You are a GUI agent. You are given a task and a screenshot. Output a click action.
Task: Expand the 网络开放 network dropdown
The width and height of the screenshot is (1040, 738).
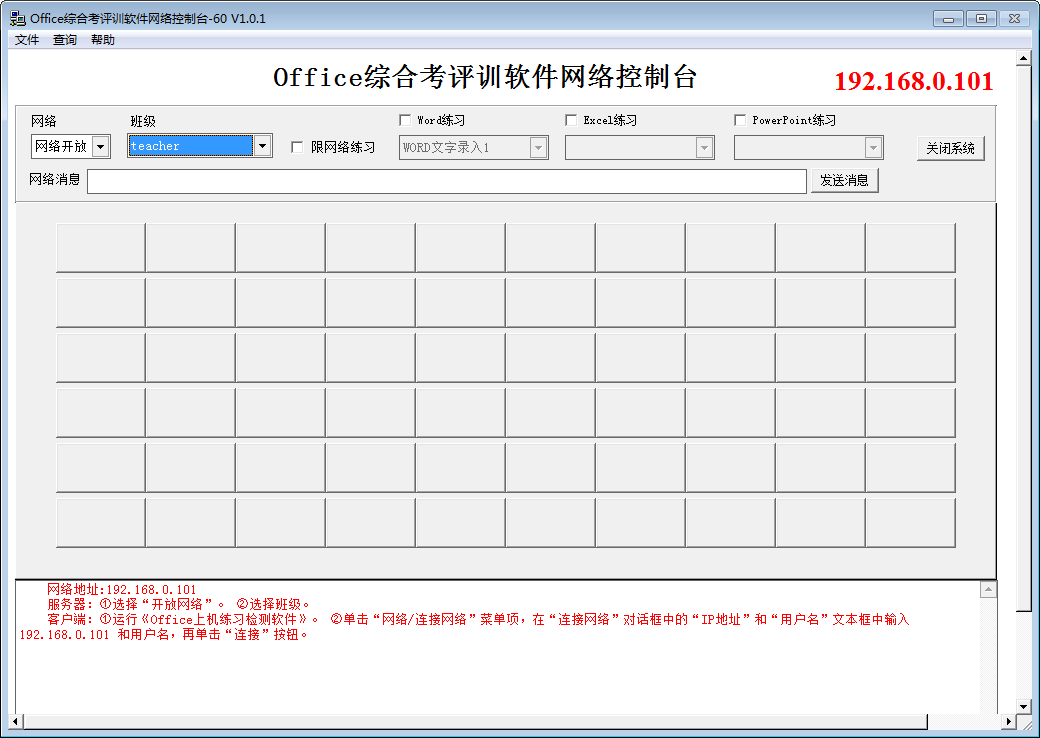point(101,147)
